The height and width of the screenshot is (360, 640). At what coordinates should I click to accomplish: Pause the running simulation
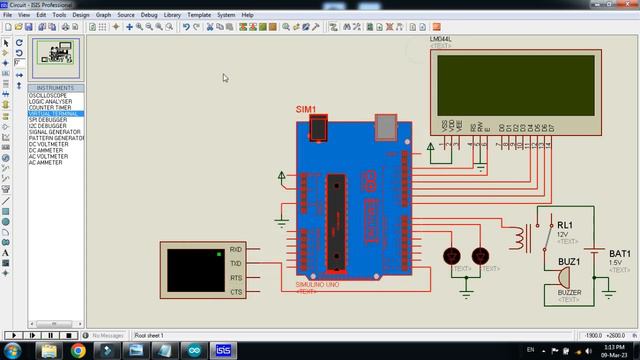(51, 336)
